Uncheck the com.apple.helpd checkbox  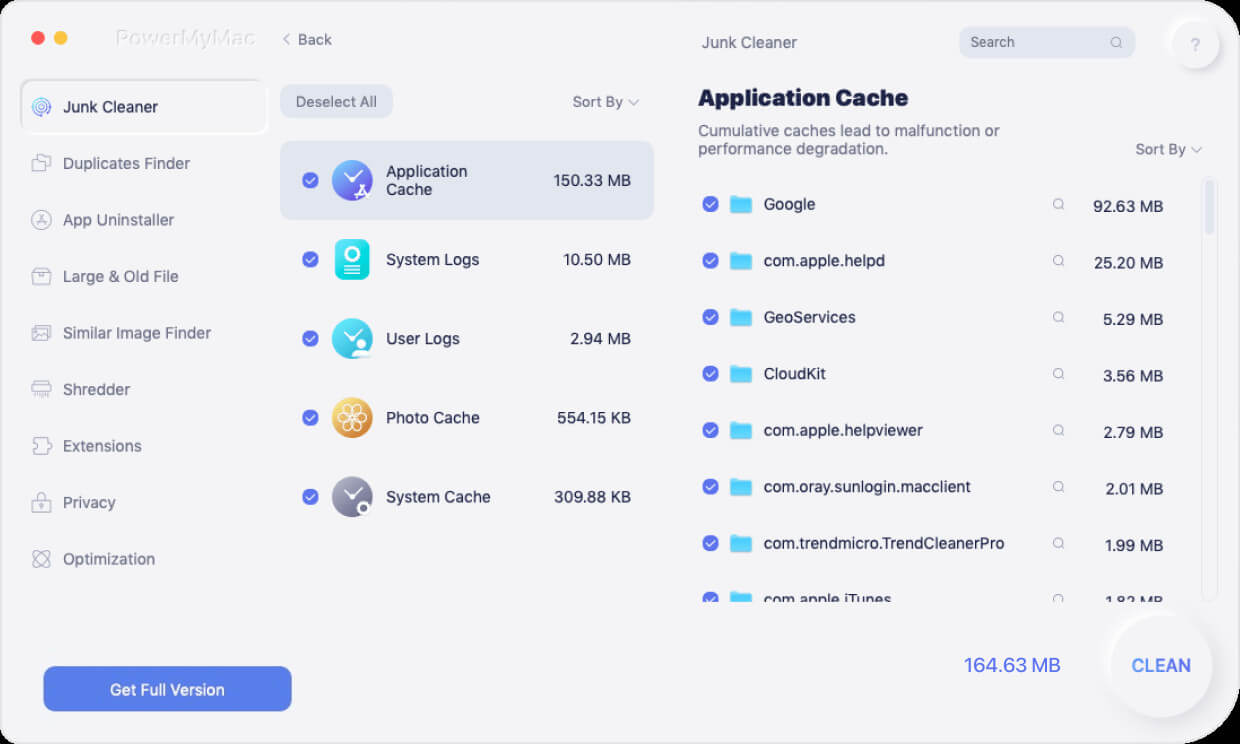(x=710, y=261)
